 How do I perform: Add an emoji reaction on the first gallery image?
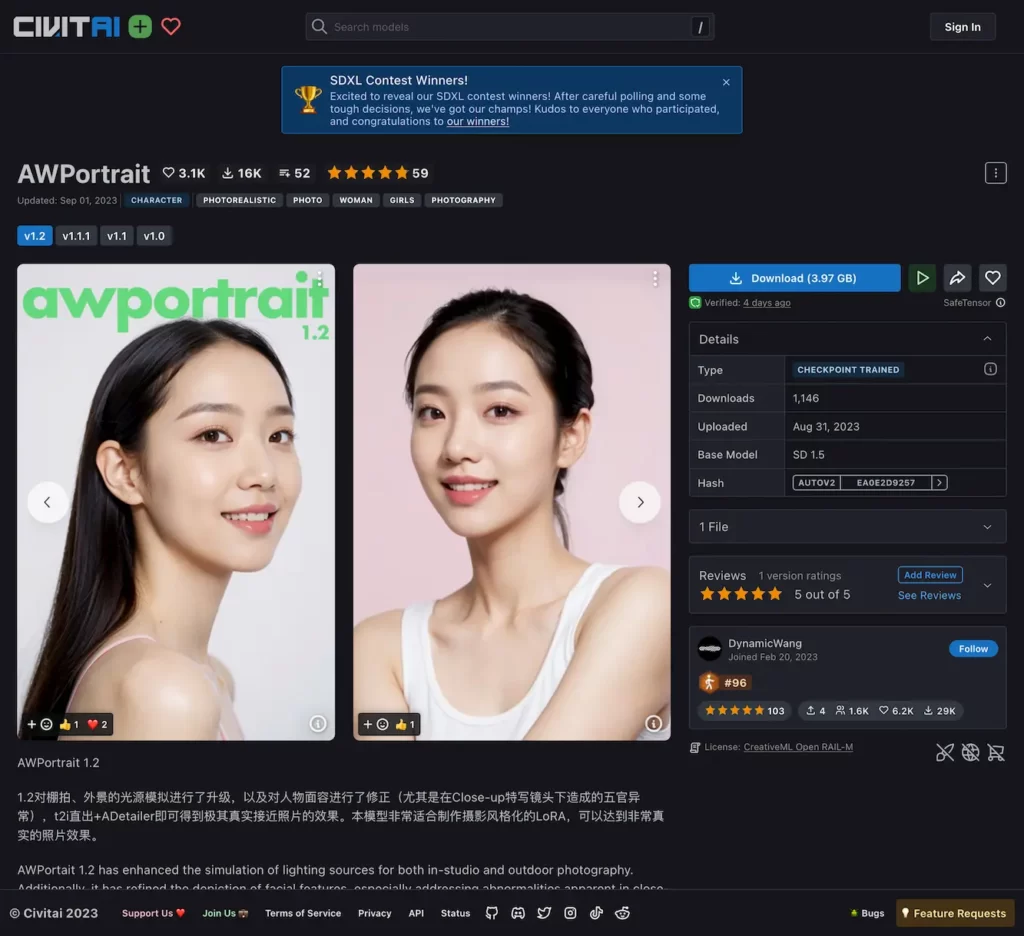pyautogui.click(x=46, y=724)
